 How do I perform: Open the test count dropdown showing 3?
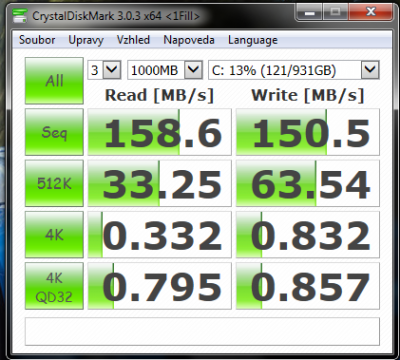104,70
